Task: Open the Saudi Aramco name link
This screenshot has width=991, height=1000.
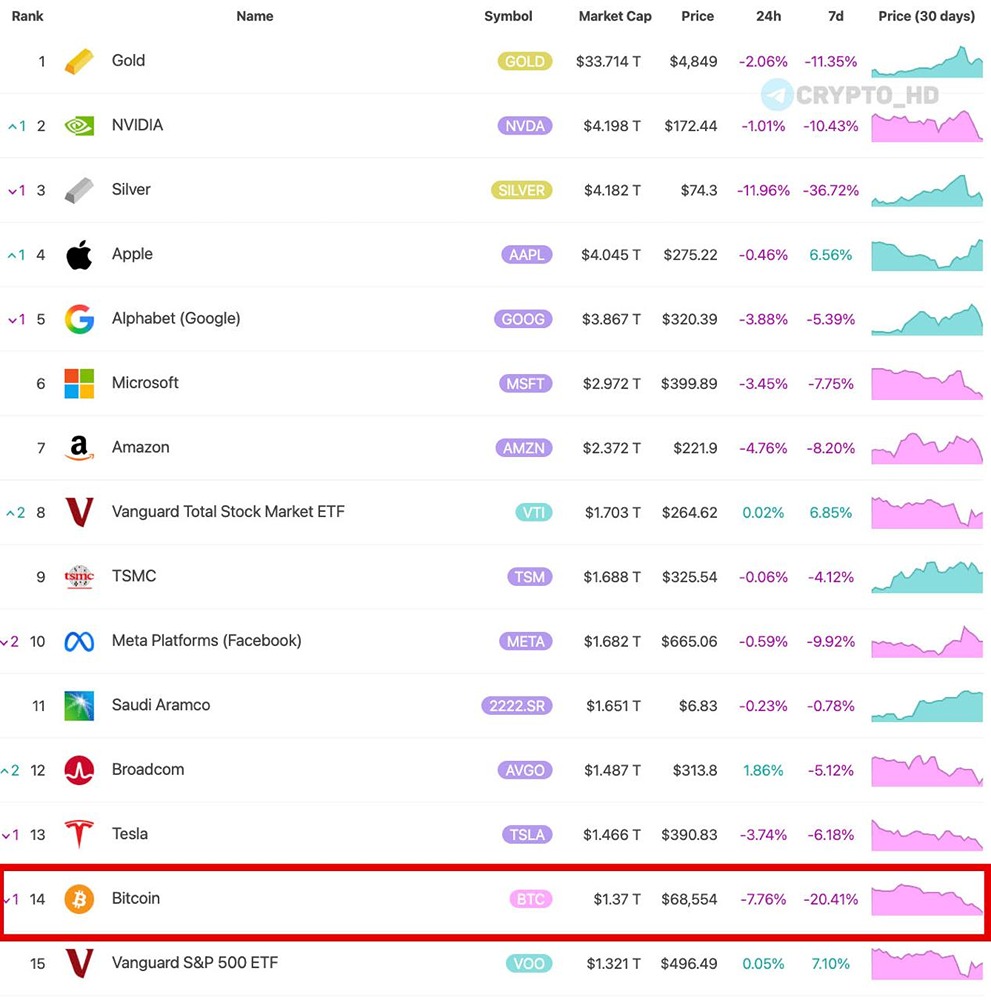Action: coord(161,705)
